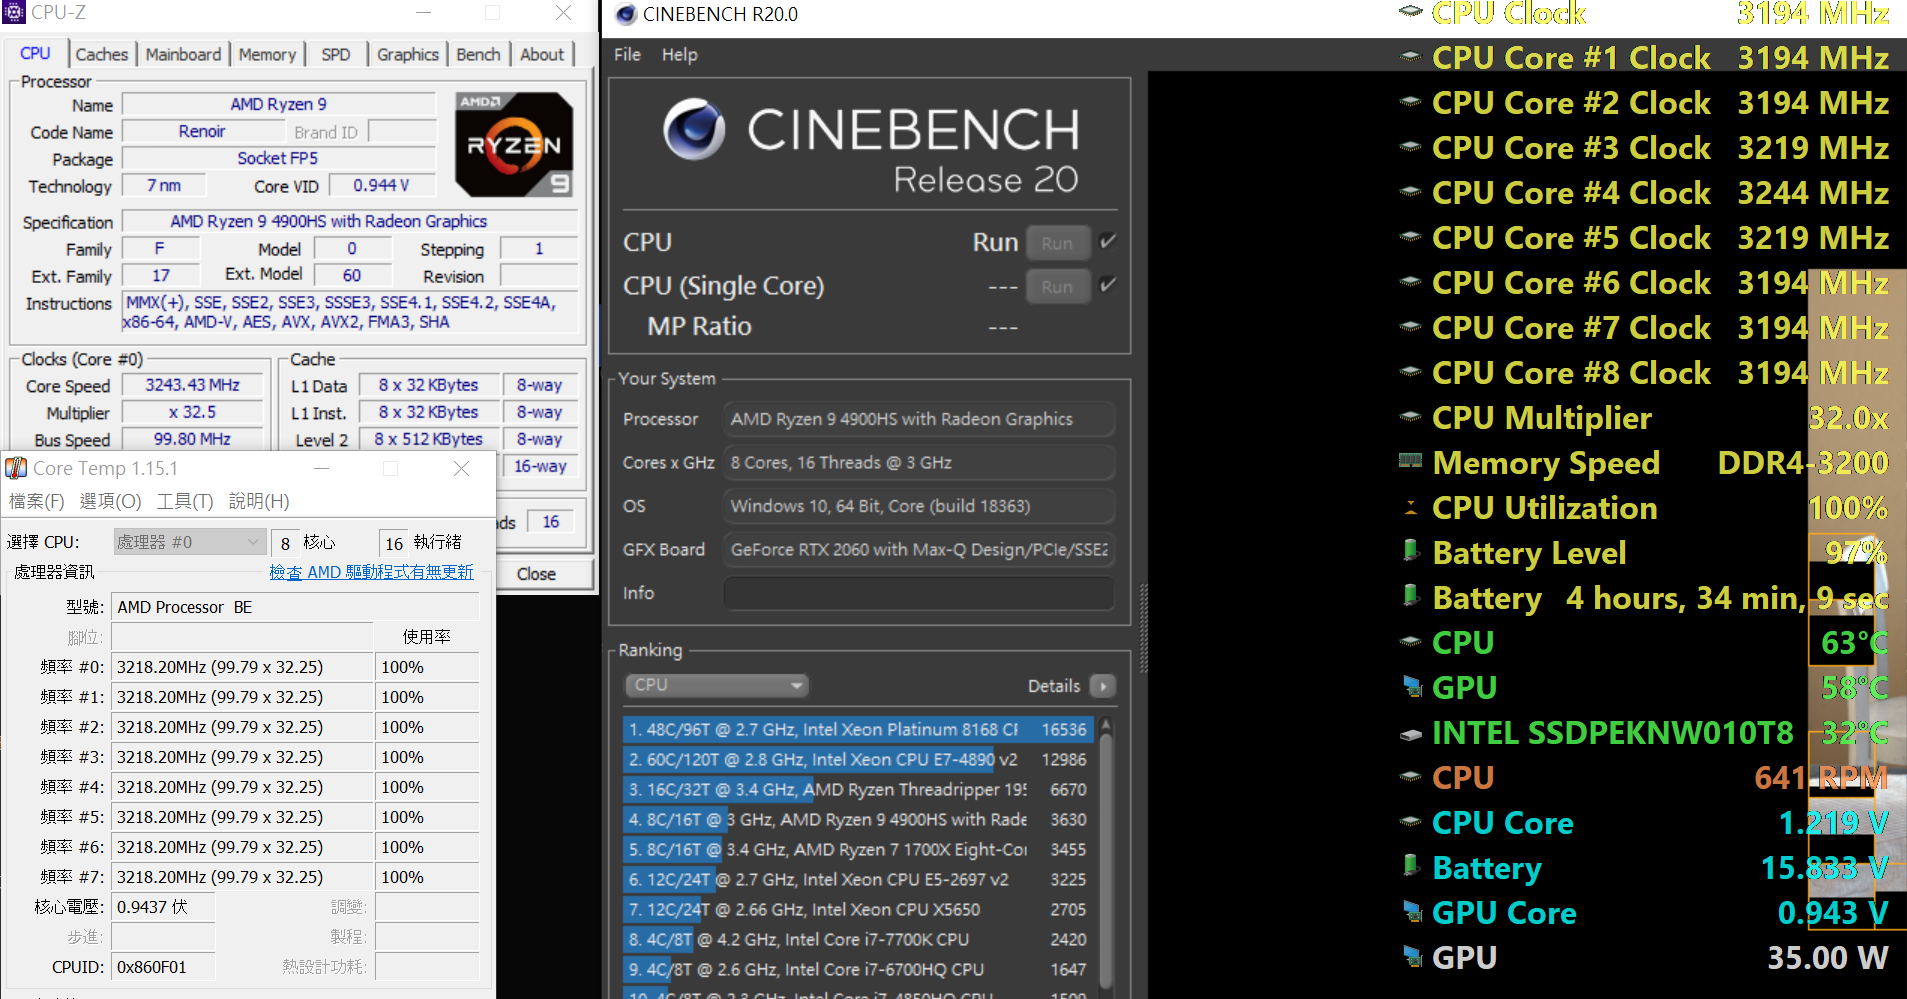The width and height of the screenshot is (1907, 999).
Task: Click the chip icon beside CPU Core #1 Clock
Action: pyautogui.click(x=1410, y=57)
